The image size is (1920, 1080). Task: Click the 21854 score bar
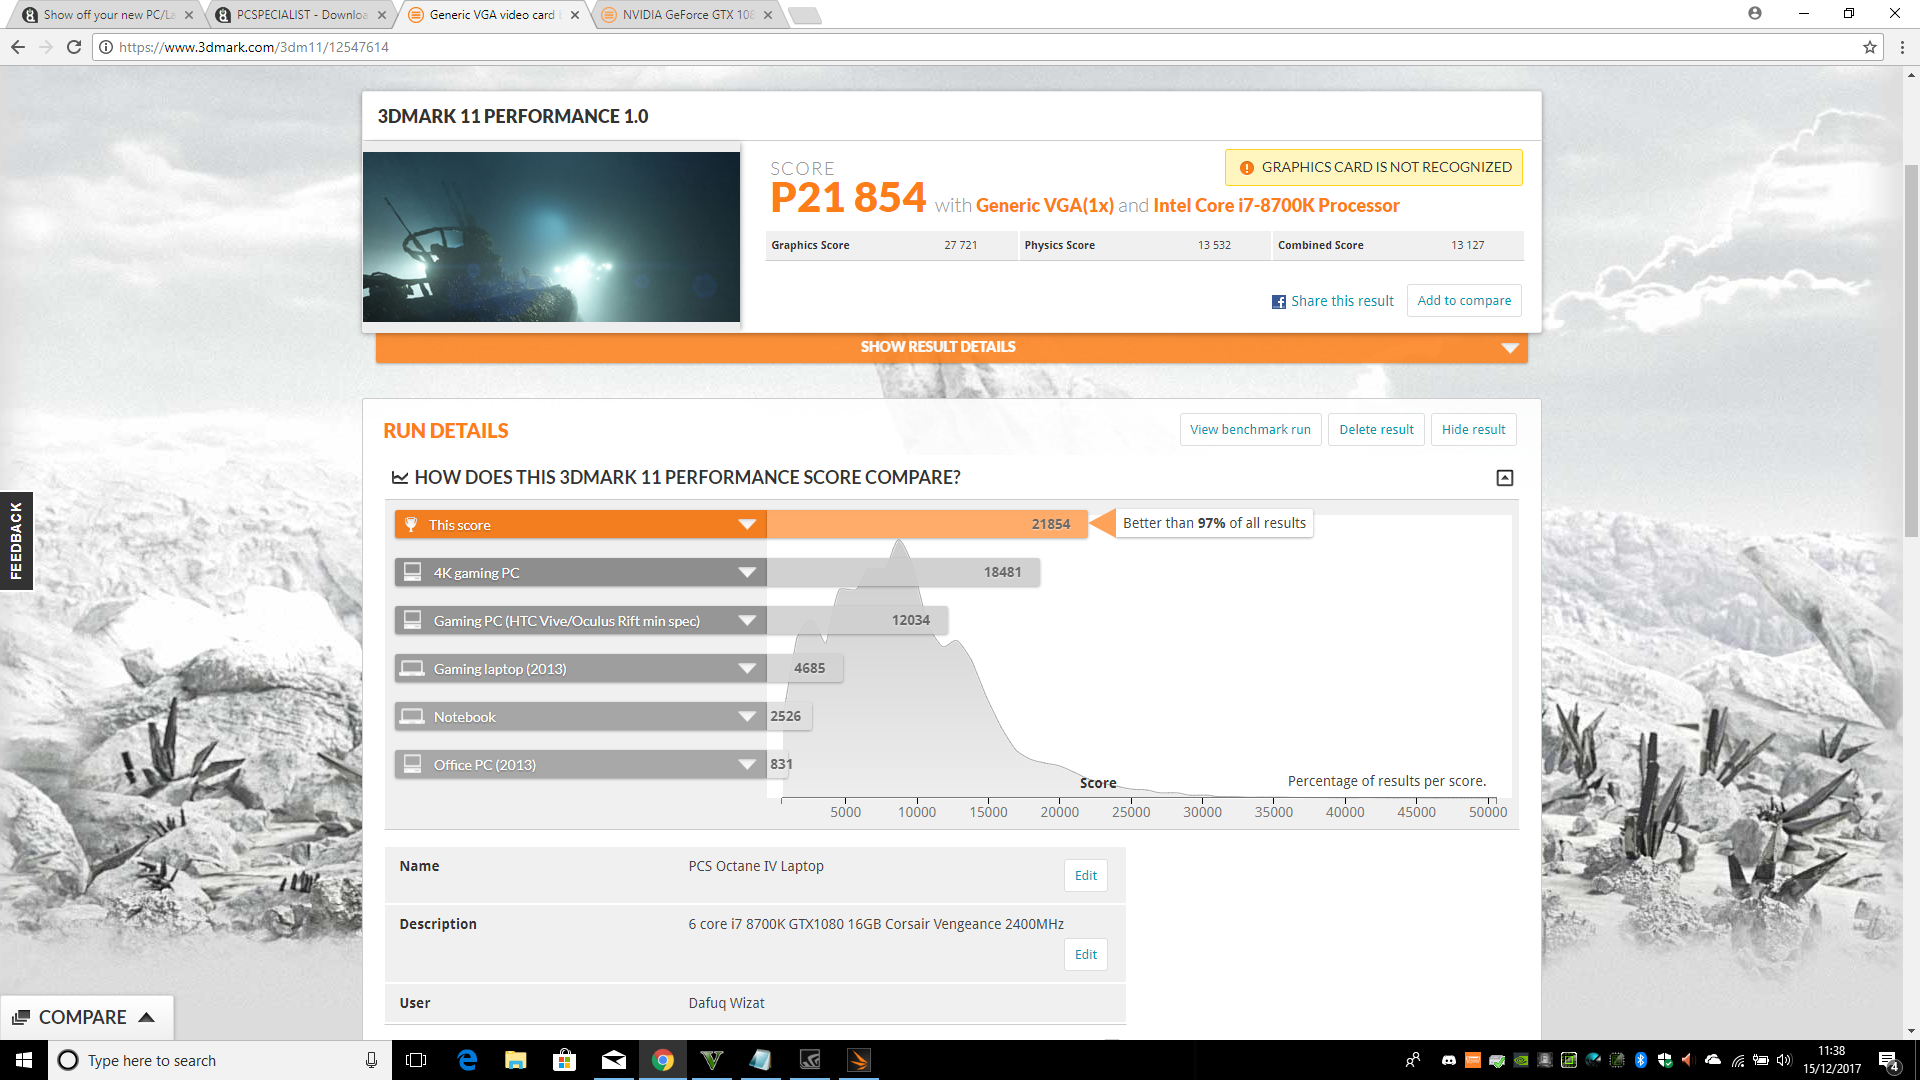927,524
